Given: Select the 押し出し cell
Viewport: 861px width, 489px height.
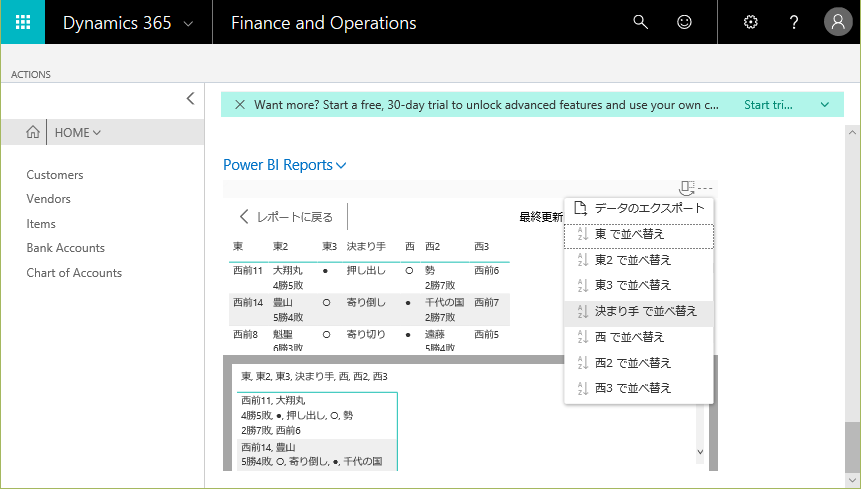Looking at the screenshot, I should [366, 271].
